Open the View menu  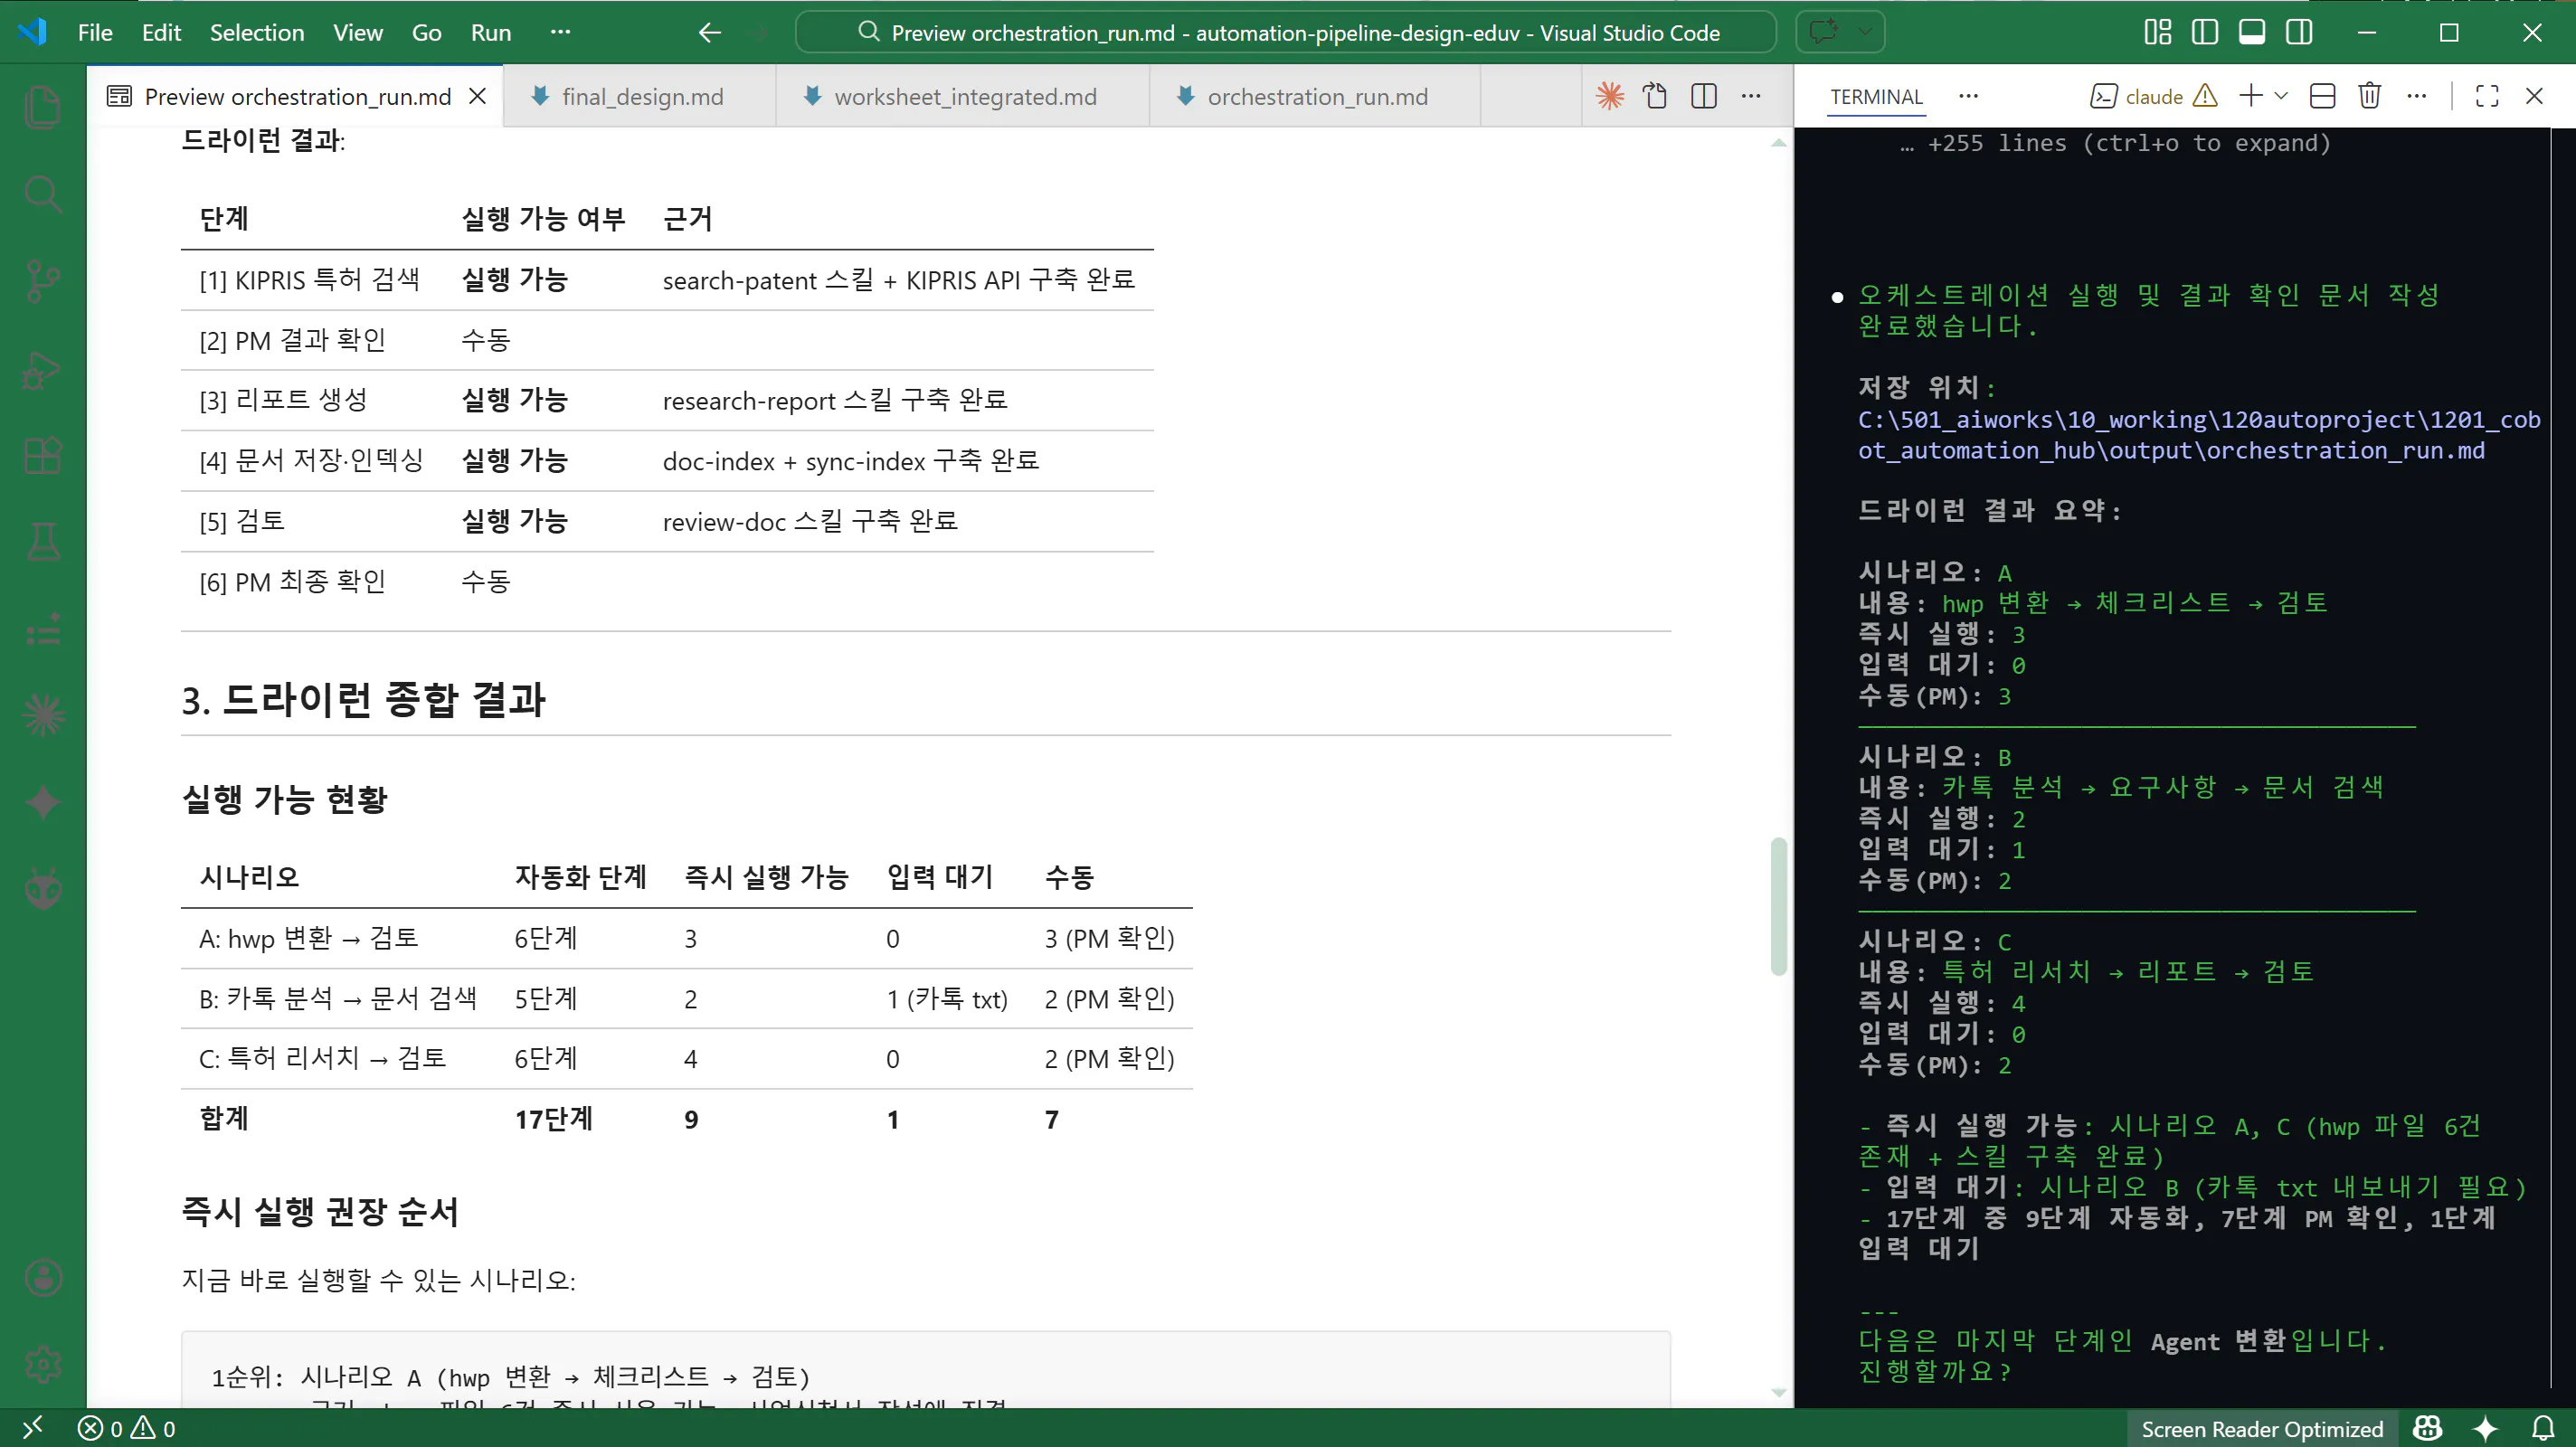[x=357, y=32]
